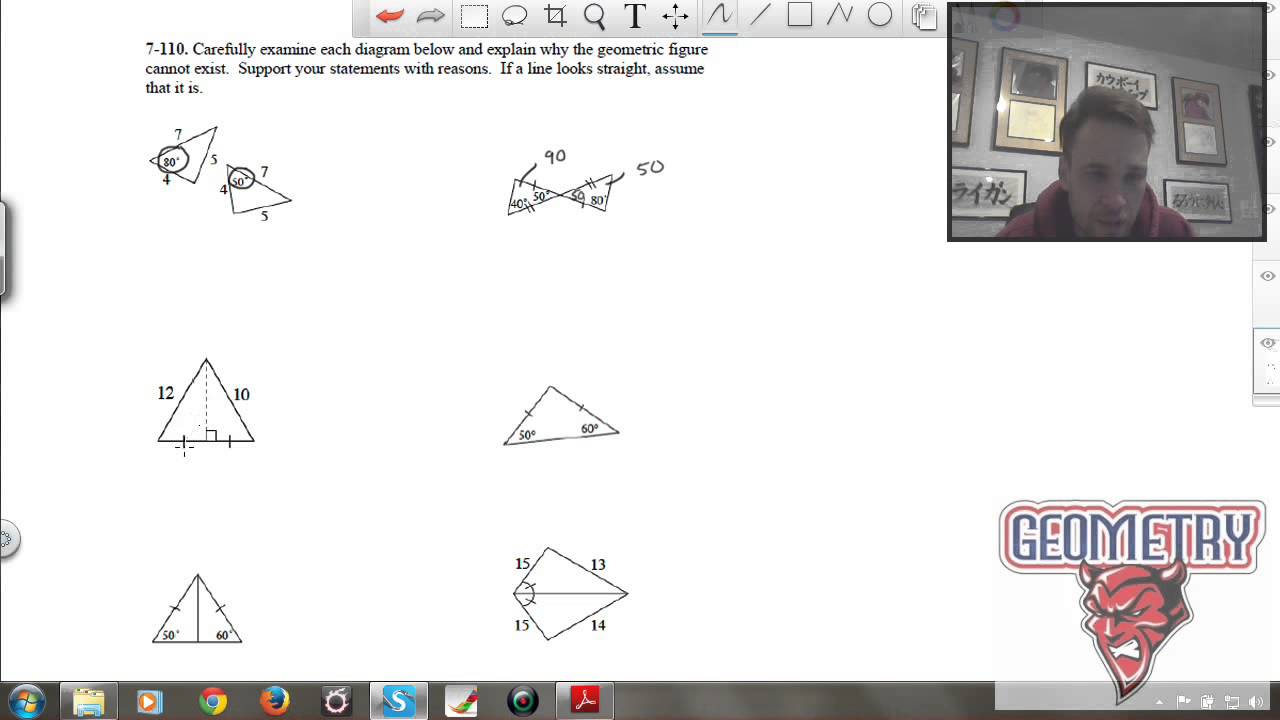Image resolution: width=1280 pixels, height=720 pixels.
Task: Toggle eye icon in the highlighted layer row
Action: (x=1268, y=343)
